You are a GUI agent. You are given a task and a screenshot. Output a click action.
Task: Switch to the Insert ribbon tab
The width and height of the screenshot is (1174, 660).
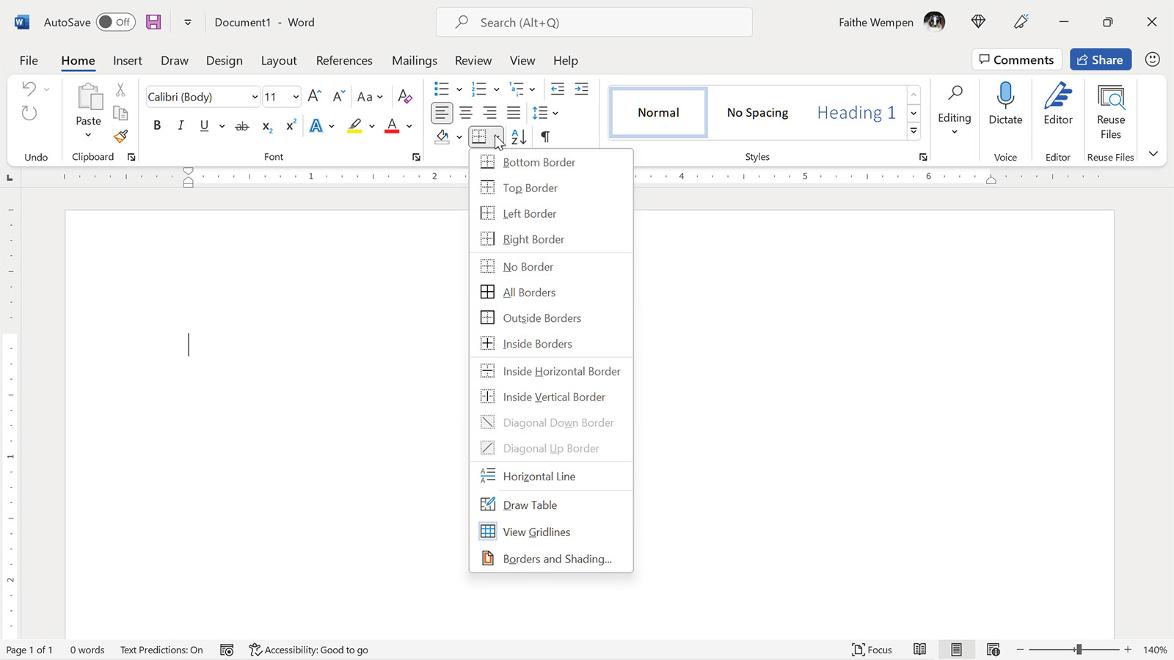[x=127, y=61]
